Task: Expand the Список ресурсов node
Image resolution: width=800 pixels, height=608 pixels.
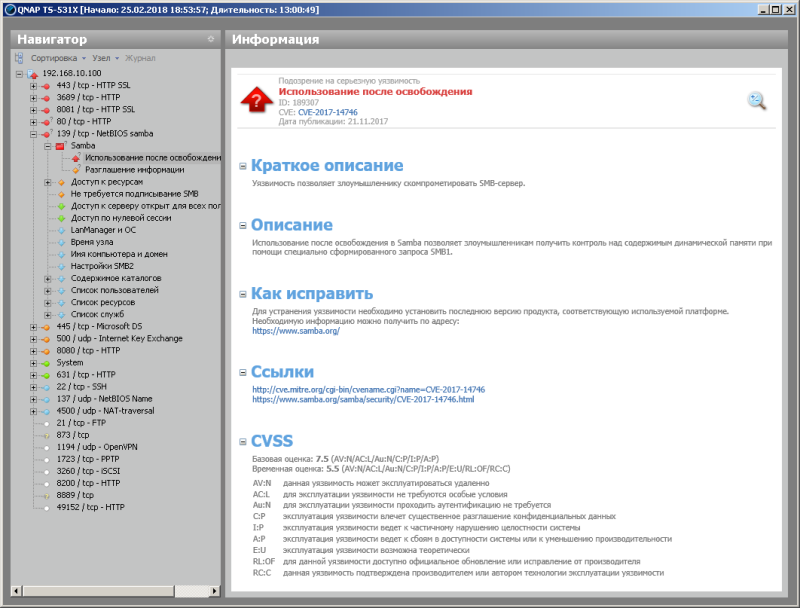Action: pyautogui.click(x=47, y=303)
